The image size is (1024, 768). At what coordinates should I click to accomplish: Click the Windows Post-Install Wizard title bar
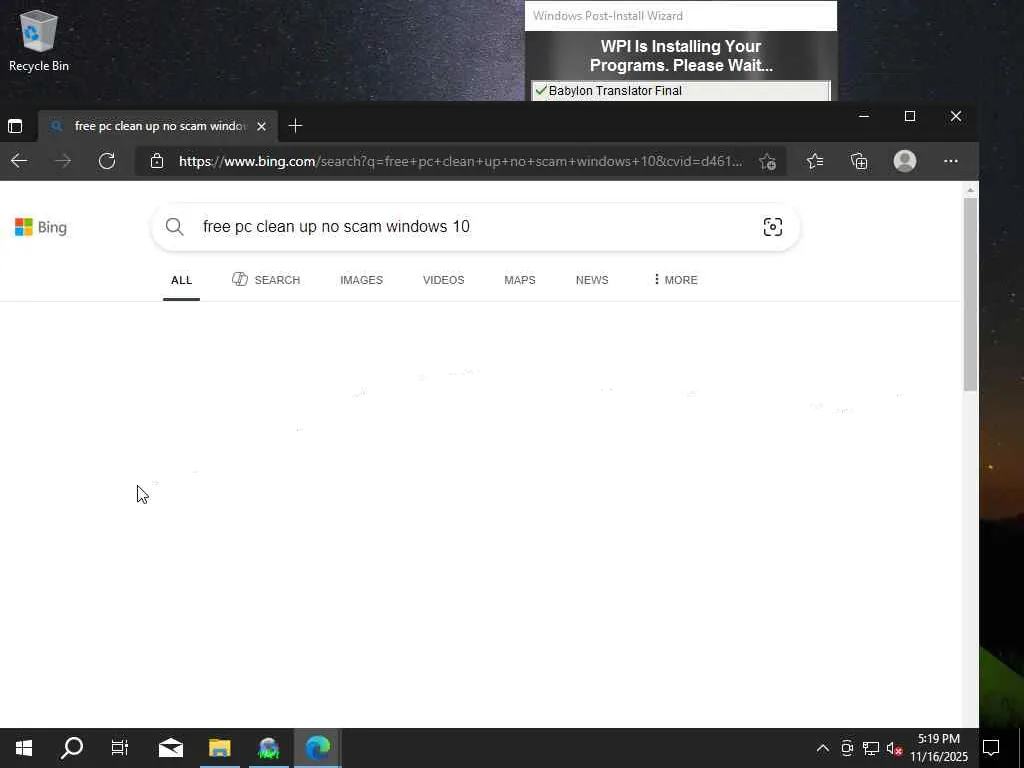(680, 16)
